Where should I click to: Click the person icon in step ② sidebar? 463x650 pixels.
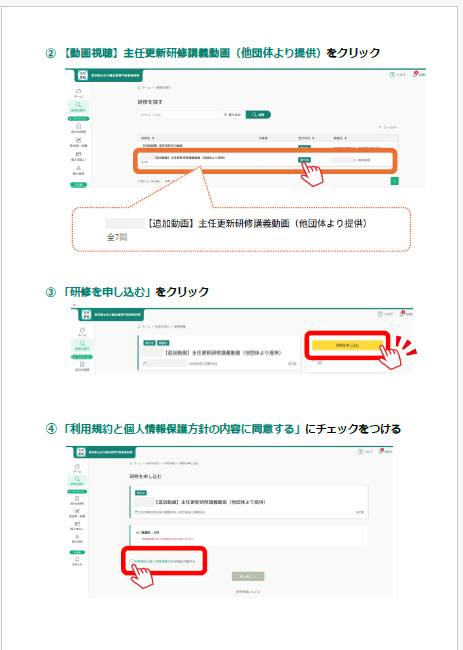pos(78,168)
